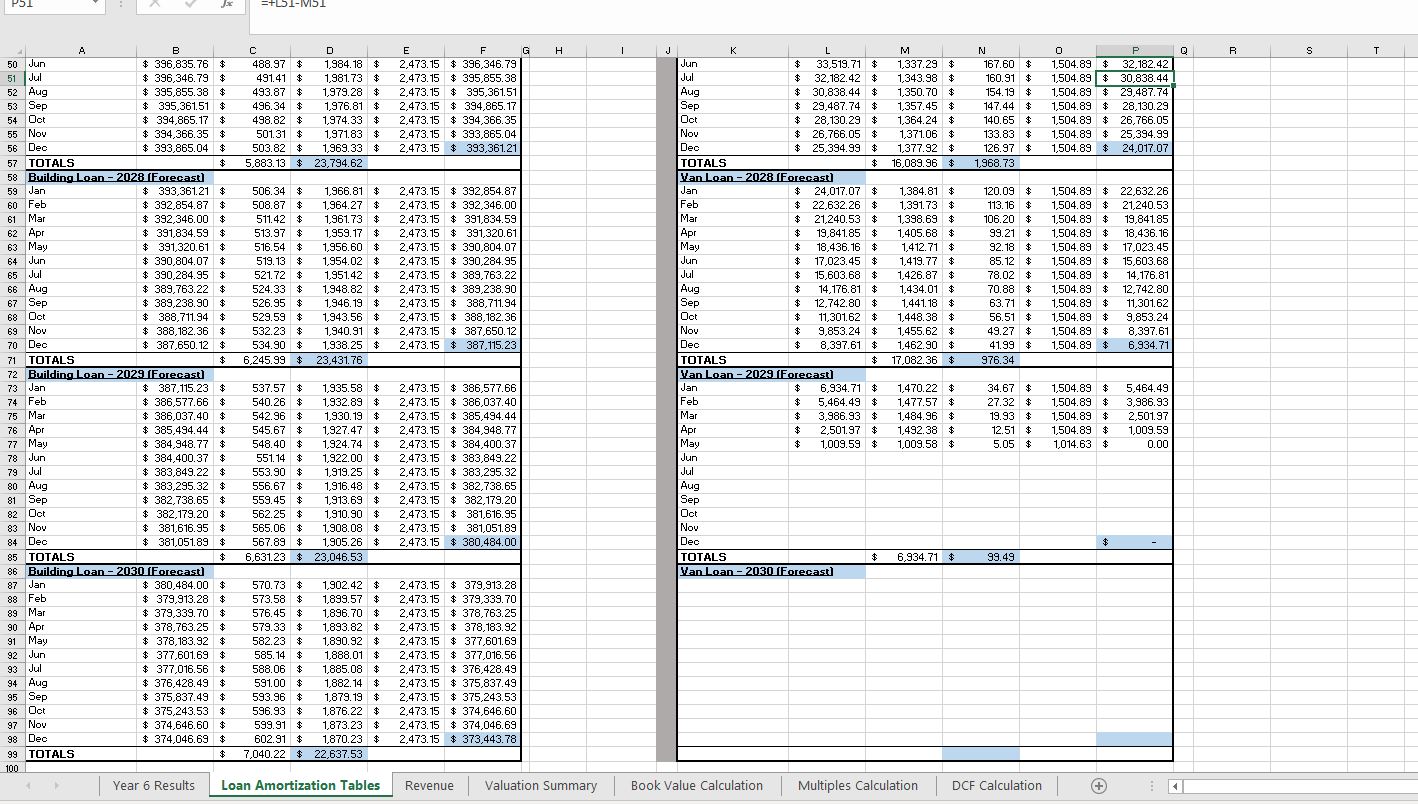
Task: Select column K header
Action: [x=732, y=50]
